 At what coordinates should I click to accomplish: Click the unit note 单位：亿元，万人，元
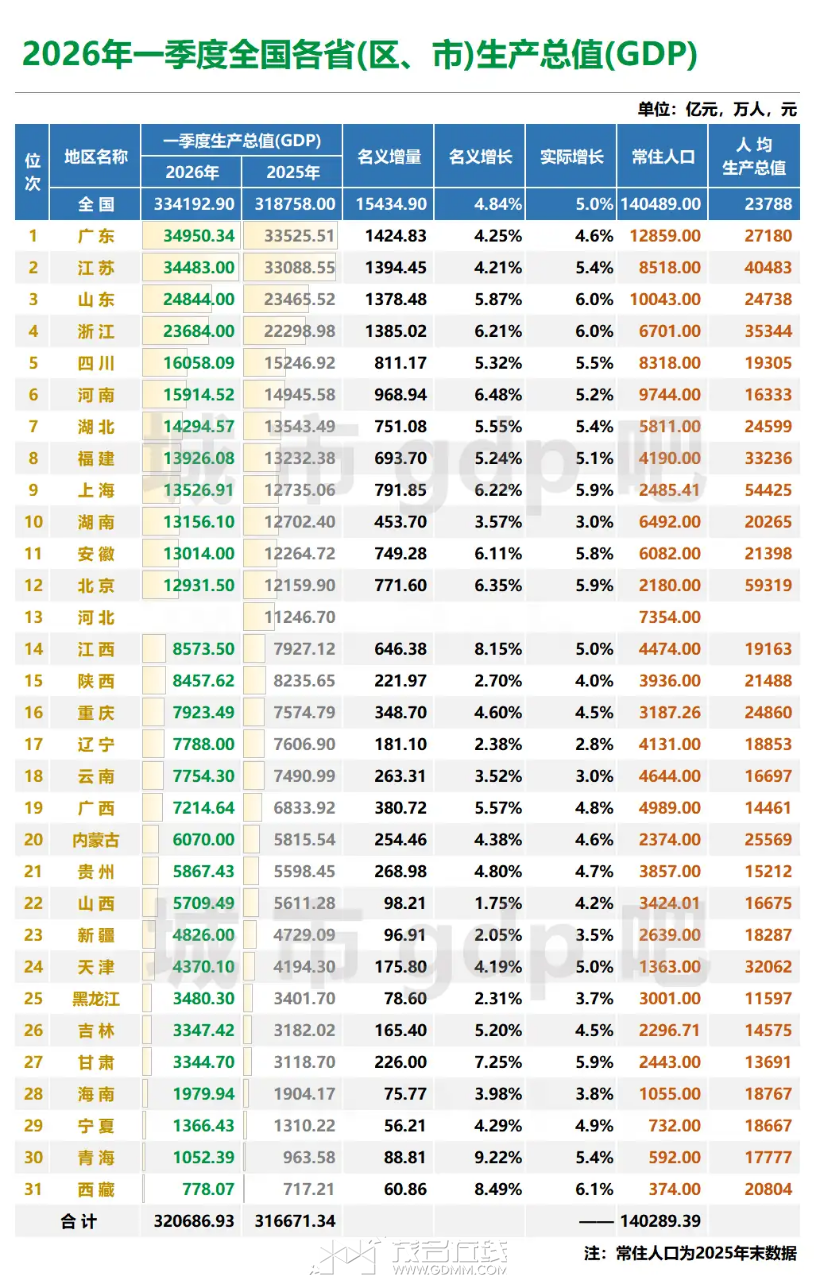pyautogui.click(x=716, y=109)
